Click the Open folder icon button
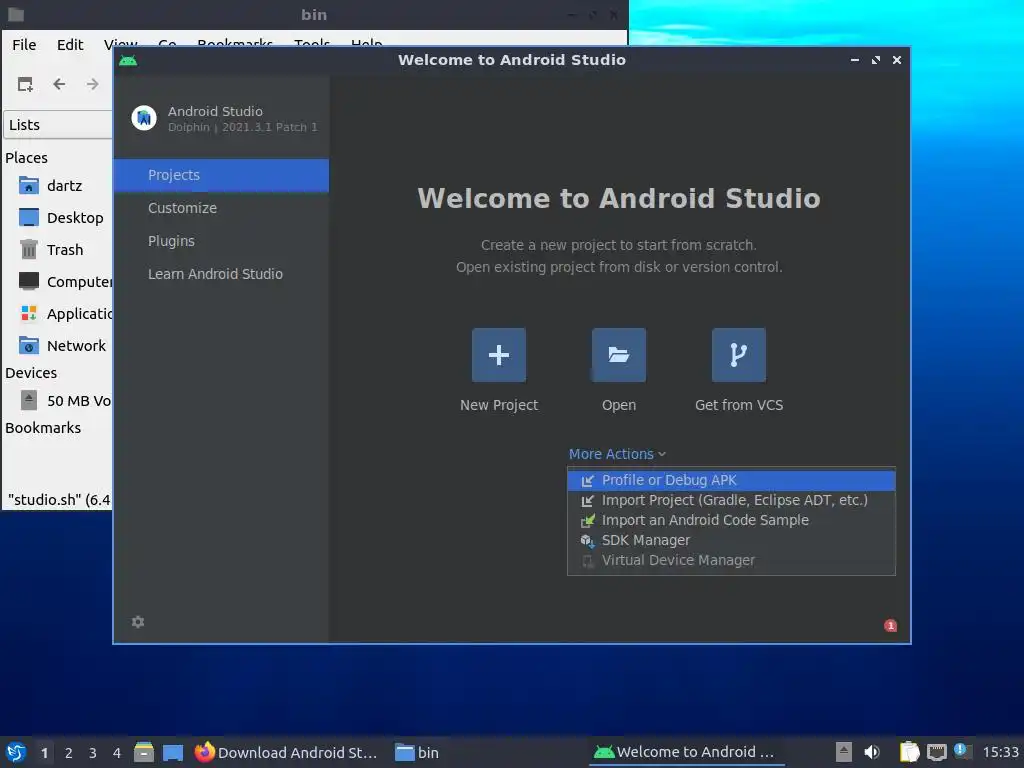The width and height of the screenshot is (1024, 768). 618,355
